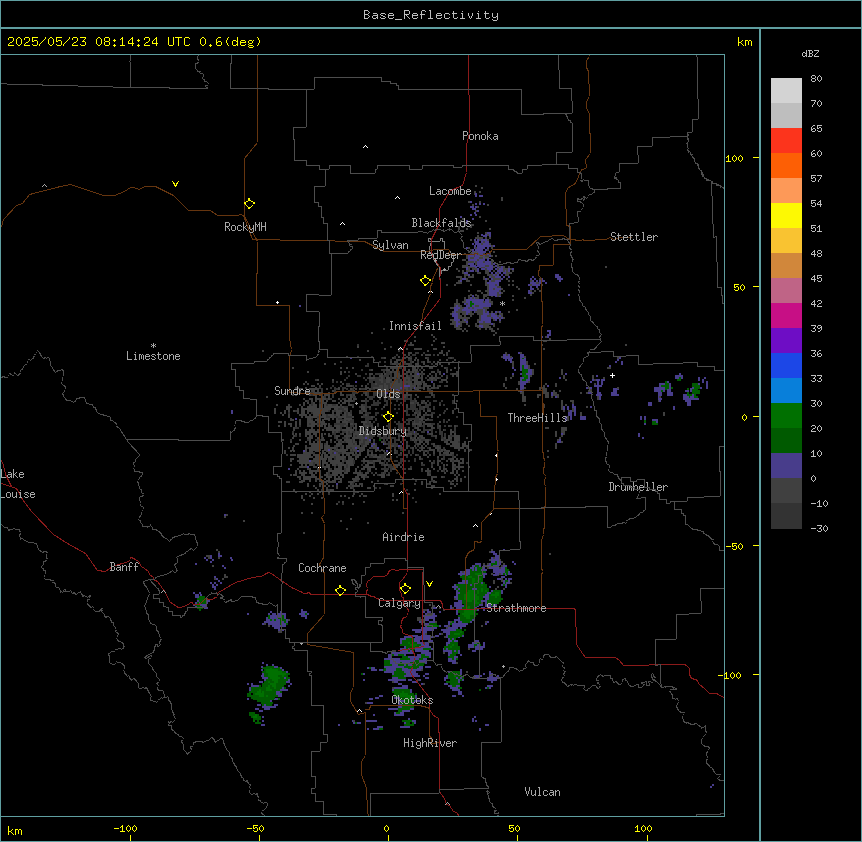Click the white plus marker near Drumheller region
The image size is (862, 842).
click(x=612, y=375)
